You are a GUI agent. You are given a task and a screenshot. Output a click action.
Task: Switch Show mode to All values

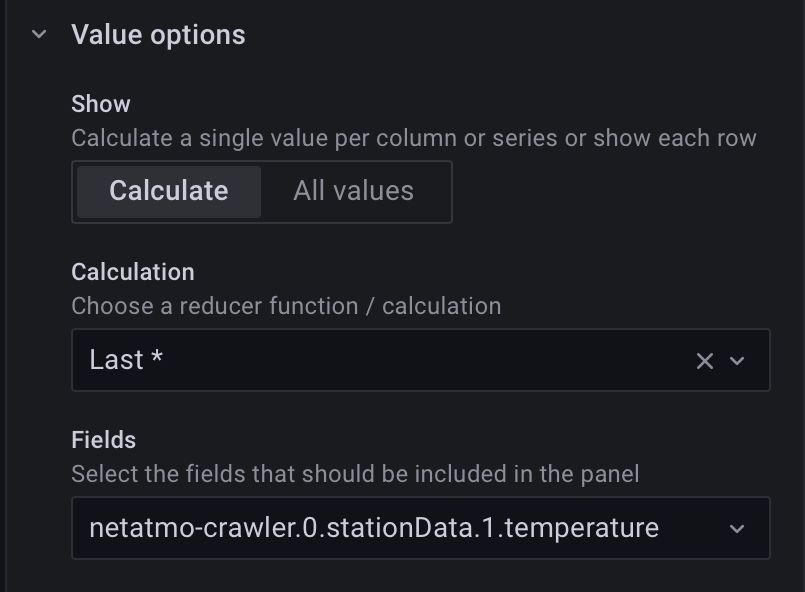pos(353,191)
